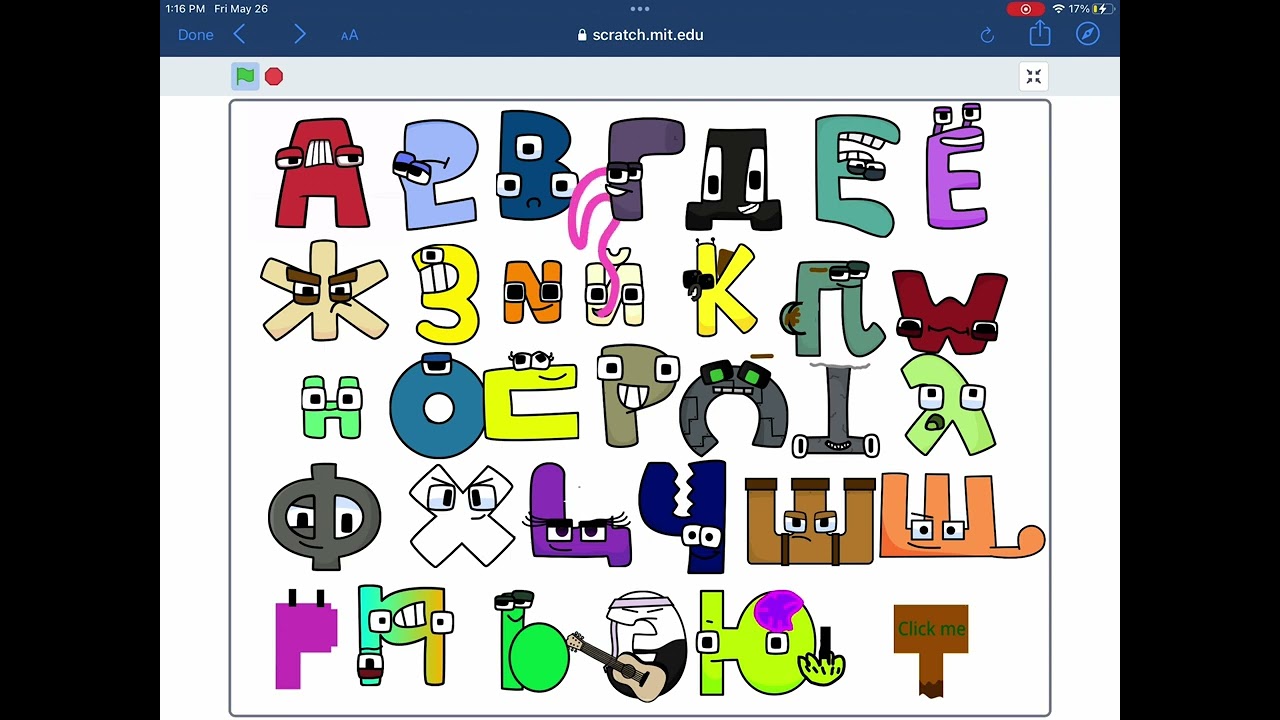Click the olive letter Р character
The image size is (1280, 720).
coord(636,395)
